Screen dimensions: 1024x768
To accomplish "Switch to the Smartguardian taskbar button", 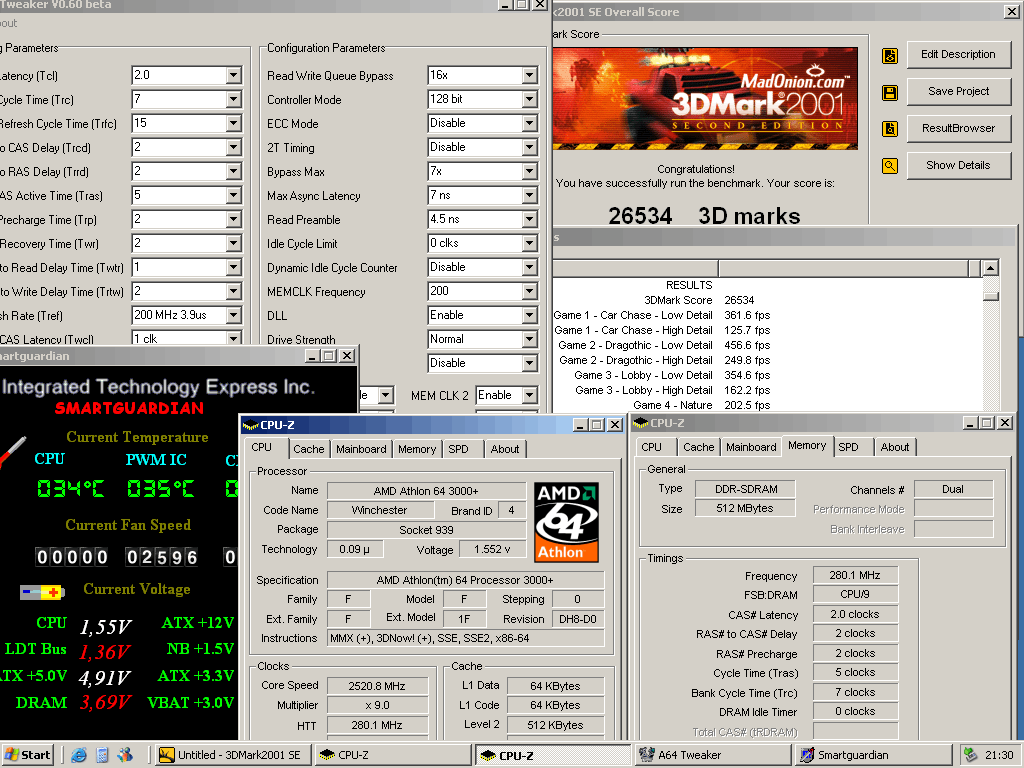I will [874, 755].
